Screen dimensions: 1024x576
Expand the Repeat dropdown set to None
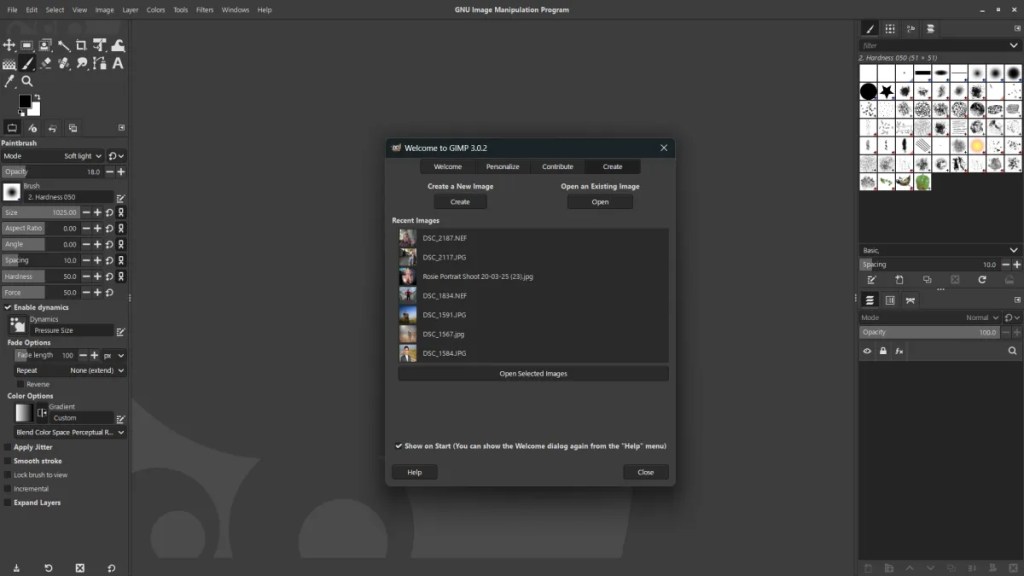98,370
